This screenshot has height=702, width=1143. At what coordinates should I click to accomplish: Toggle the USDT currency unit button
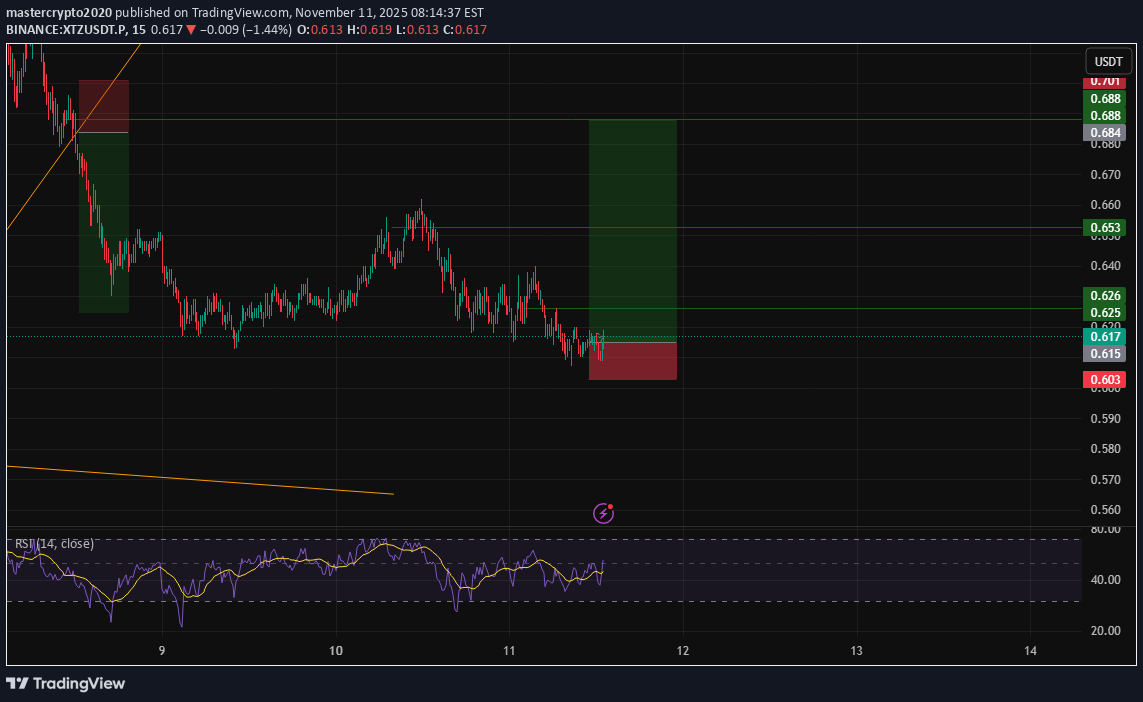[1108, 61]
